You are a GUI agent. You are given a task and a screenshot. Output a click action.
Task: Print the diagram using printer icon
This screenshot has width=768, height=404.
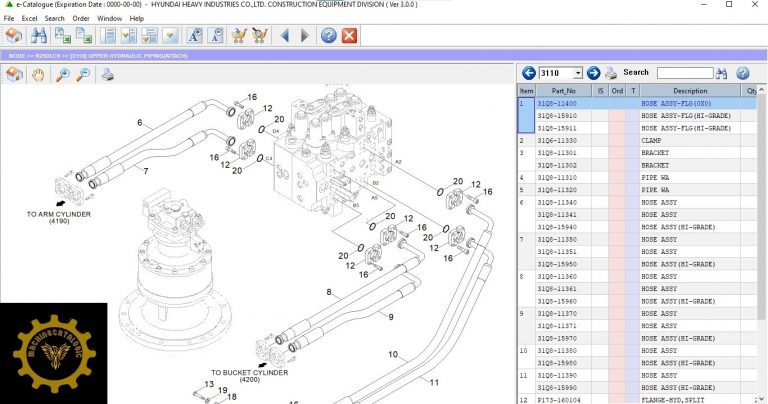click(107, 75)
